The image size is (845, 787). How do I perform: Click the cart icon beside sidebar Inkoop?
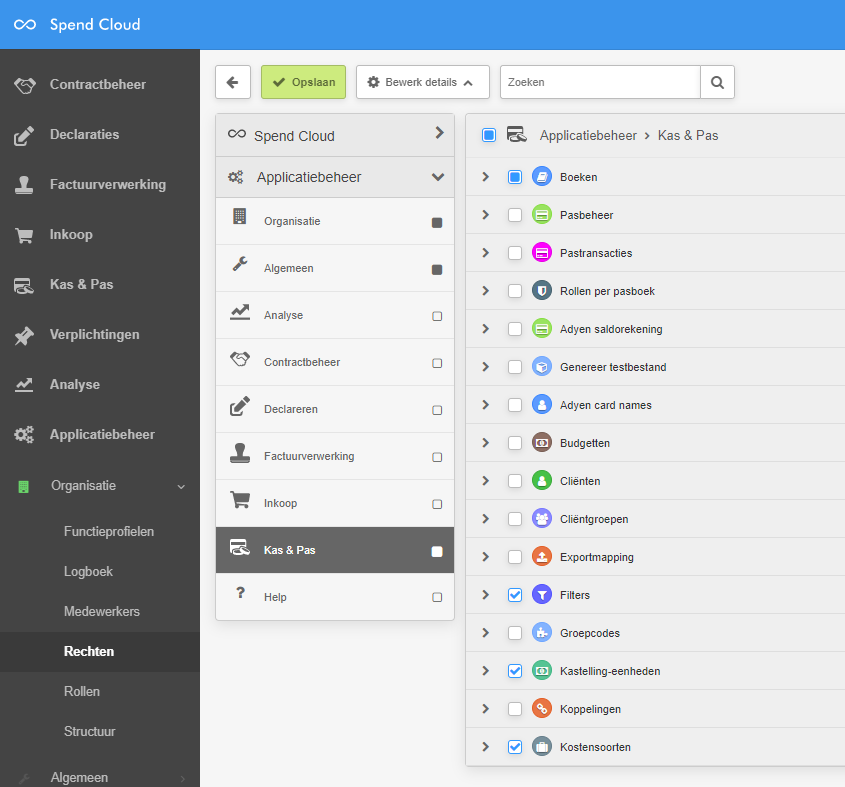24,235
